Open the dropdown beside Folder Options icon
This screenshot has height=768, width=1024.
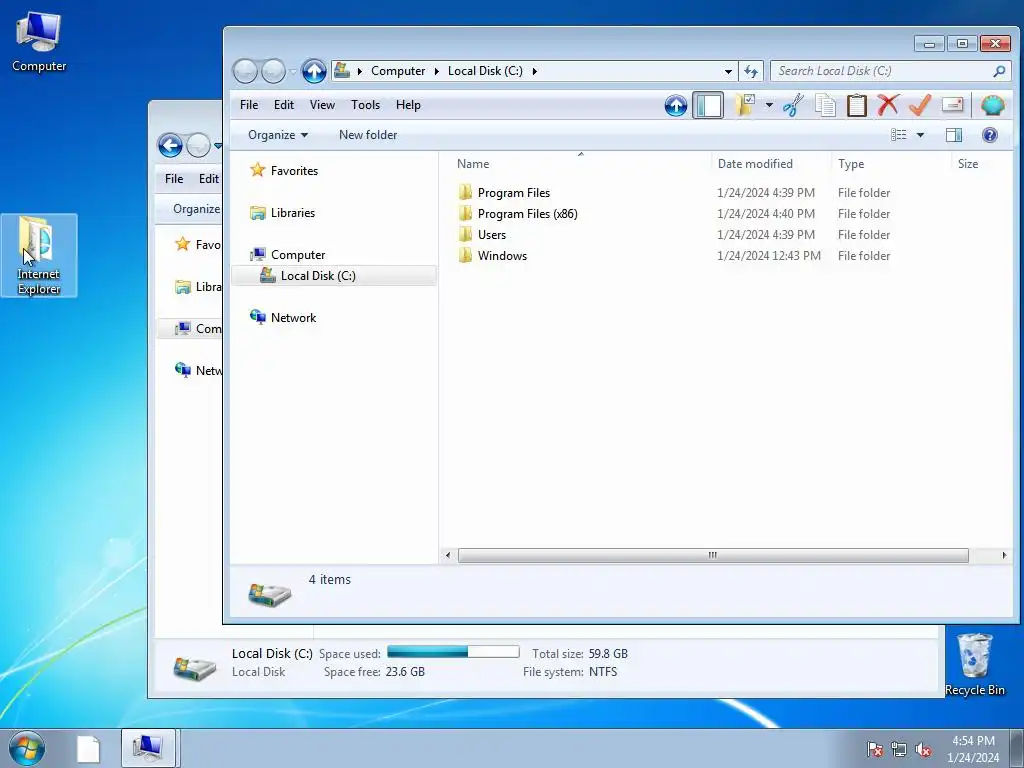coord(769,105)
